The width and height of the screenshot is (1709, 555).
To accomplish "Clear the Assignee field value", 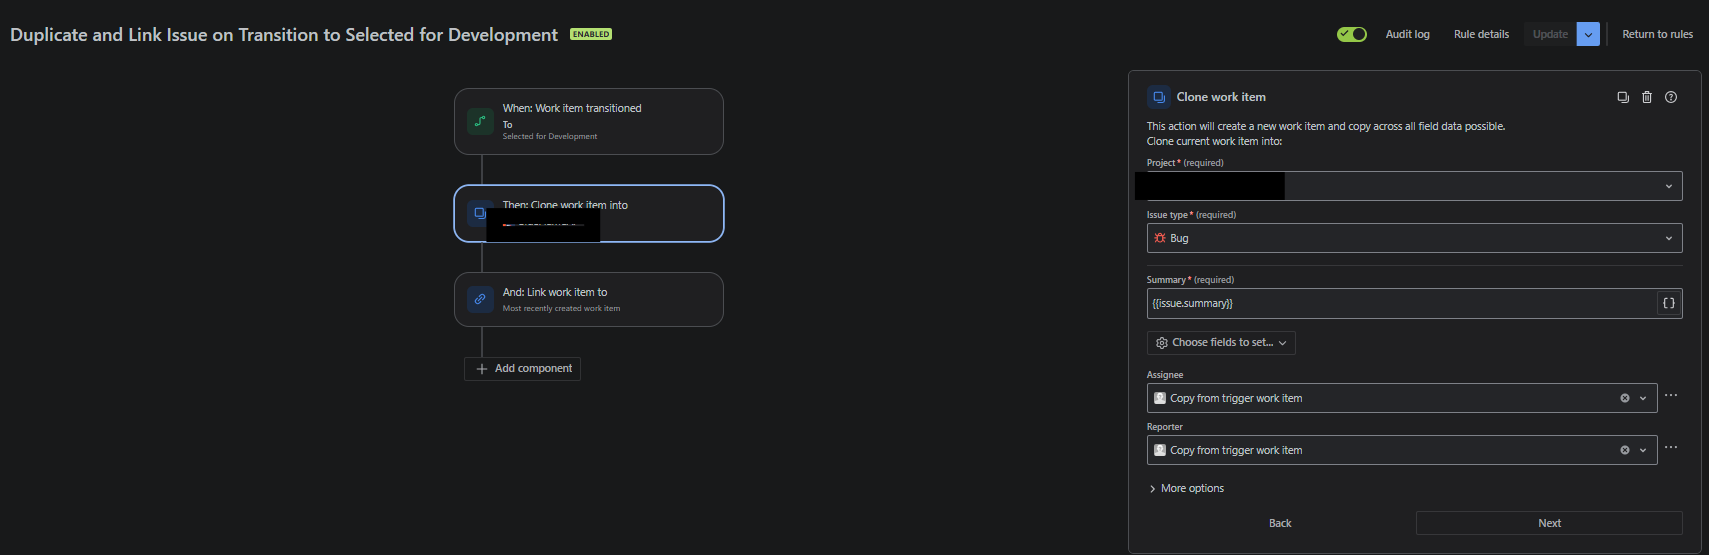I will coord(1625,398).
